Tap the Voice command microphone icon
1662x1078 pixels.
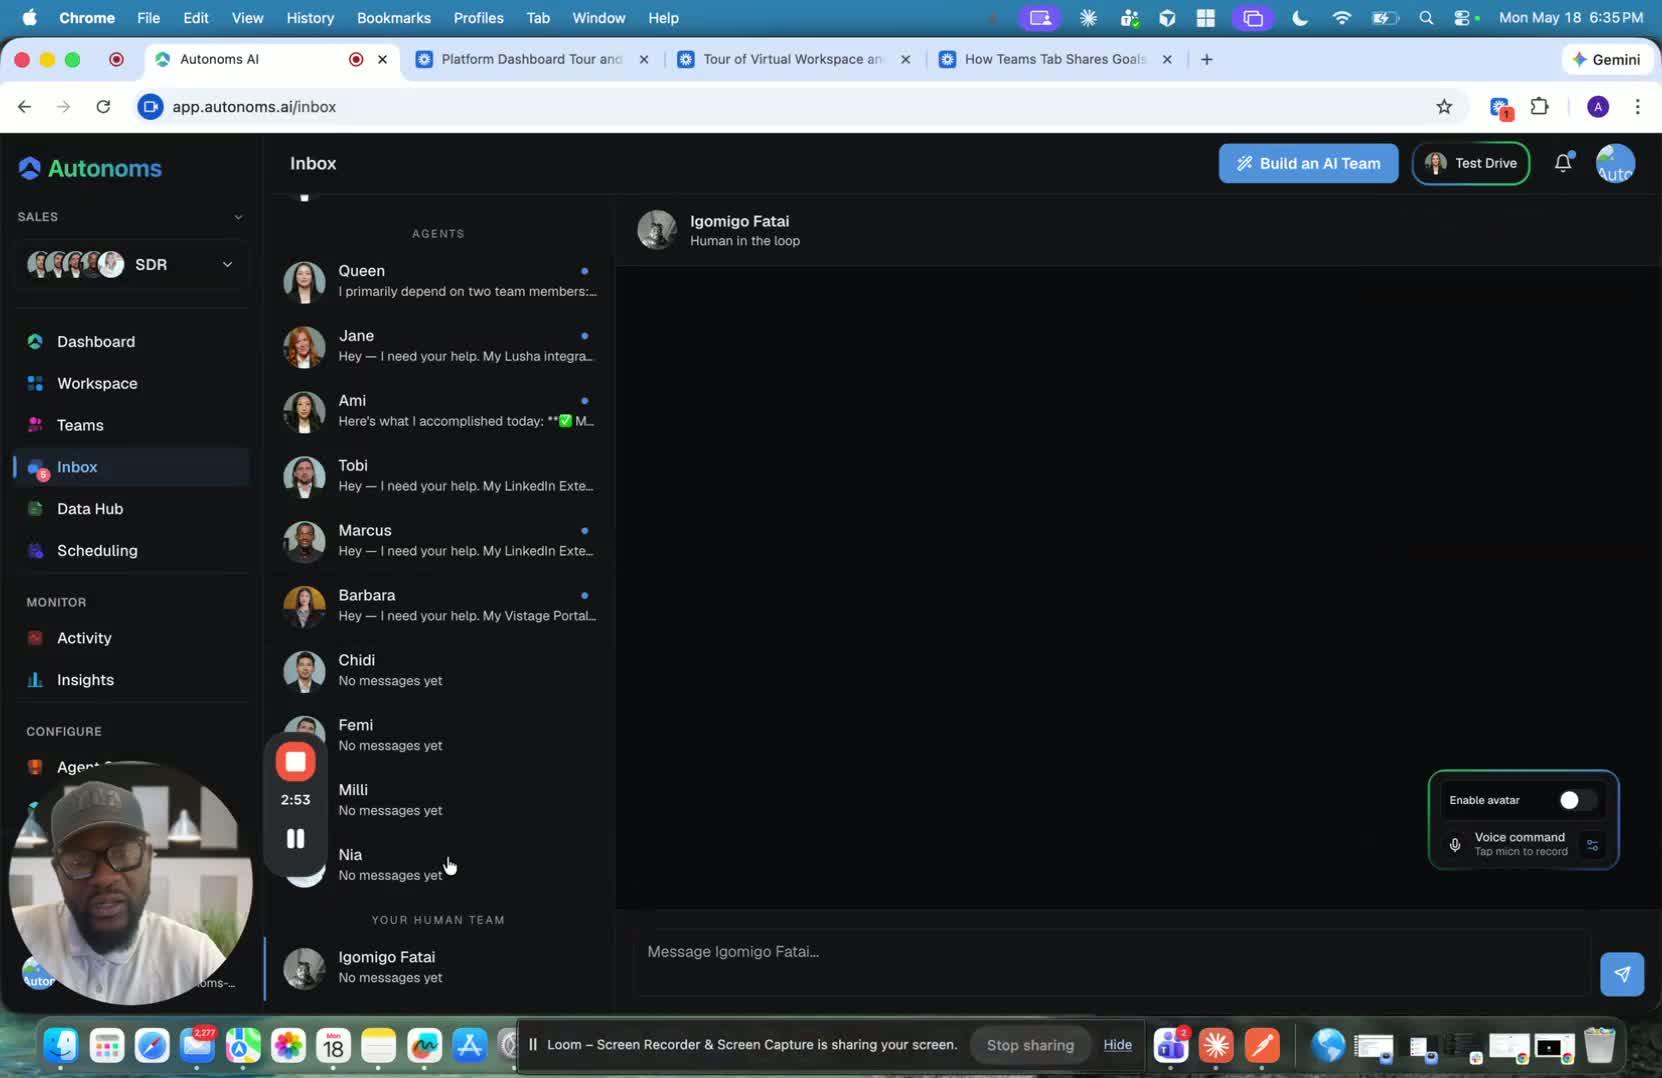point(1455,845)
